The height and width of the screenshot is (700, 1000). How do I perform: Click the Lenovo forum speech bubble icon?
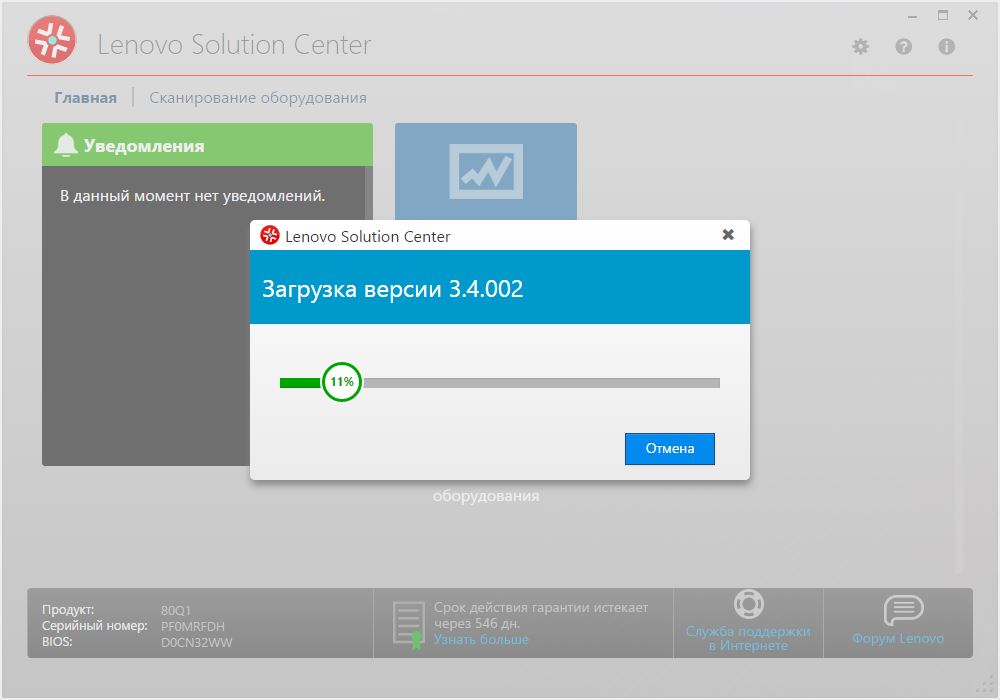[903, 610]
